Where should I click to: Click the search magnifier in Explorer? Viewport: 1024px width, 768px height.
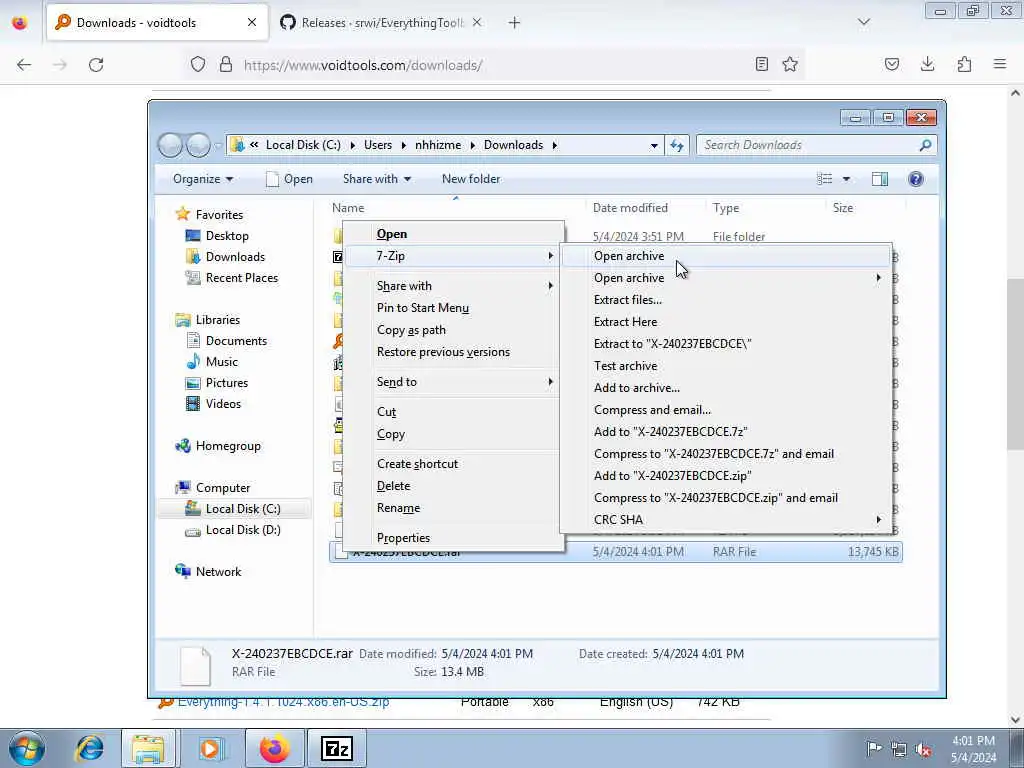(x=925, y=145)
